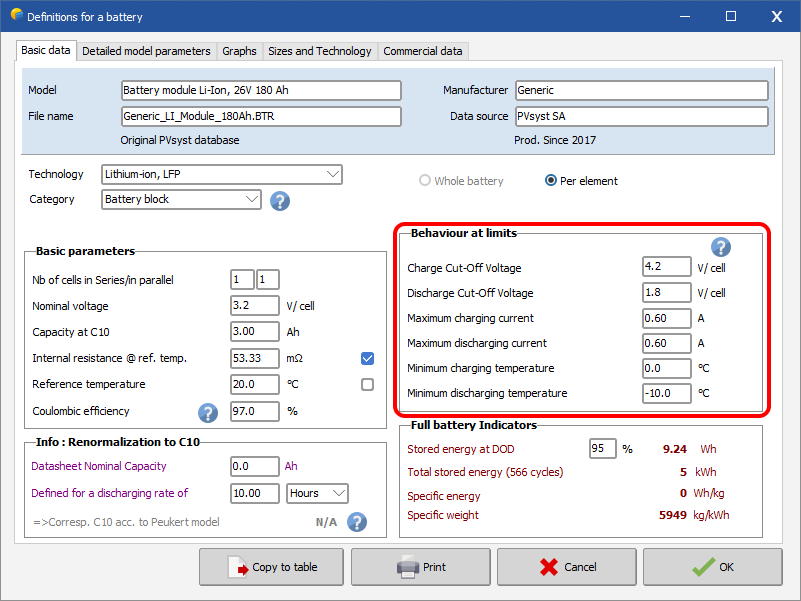The image size is (801, 601).
Task: Open the Sizes and Technology tab
Action: coord(320,51)
